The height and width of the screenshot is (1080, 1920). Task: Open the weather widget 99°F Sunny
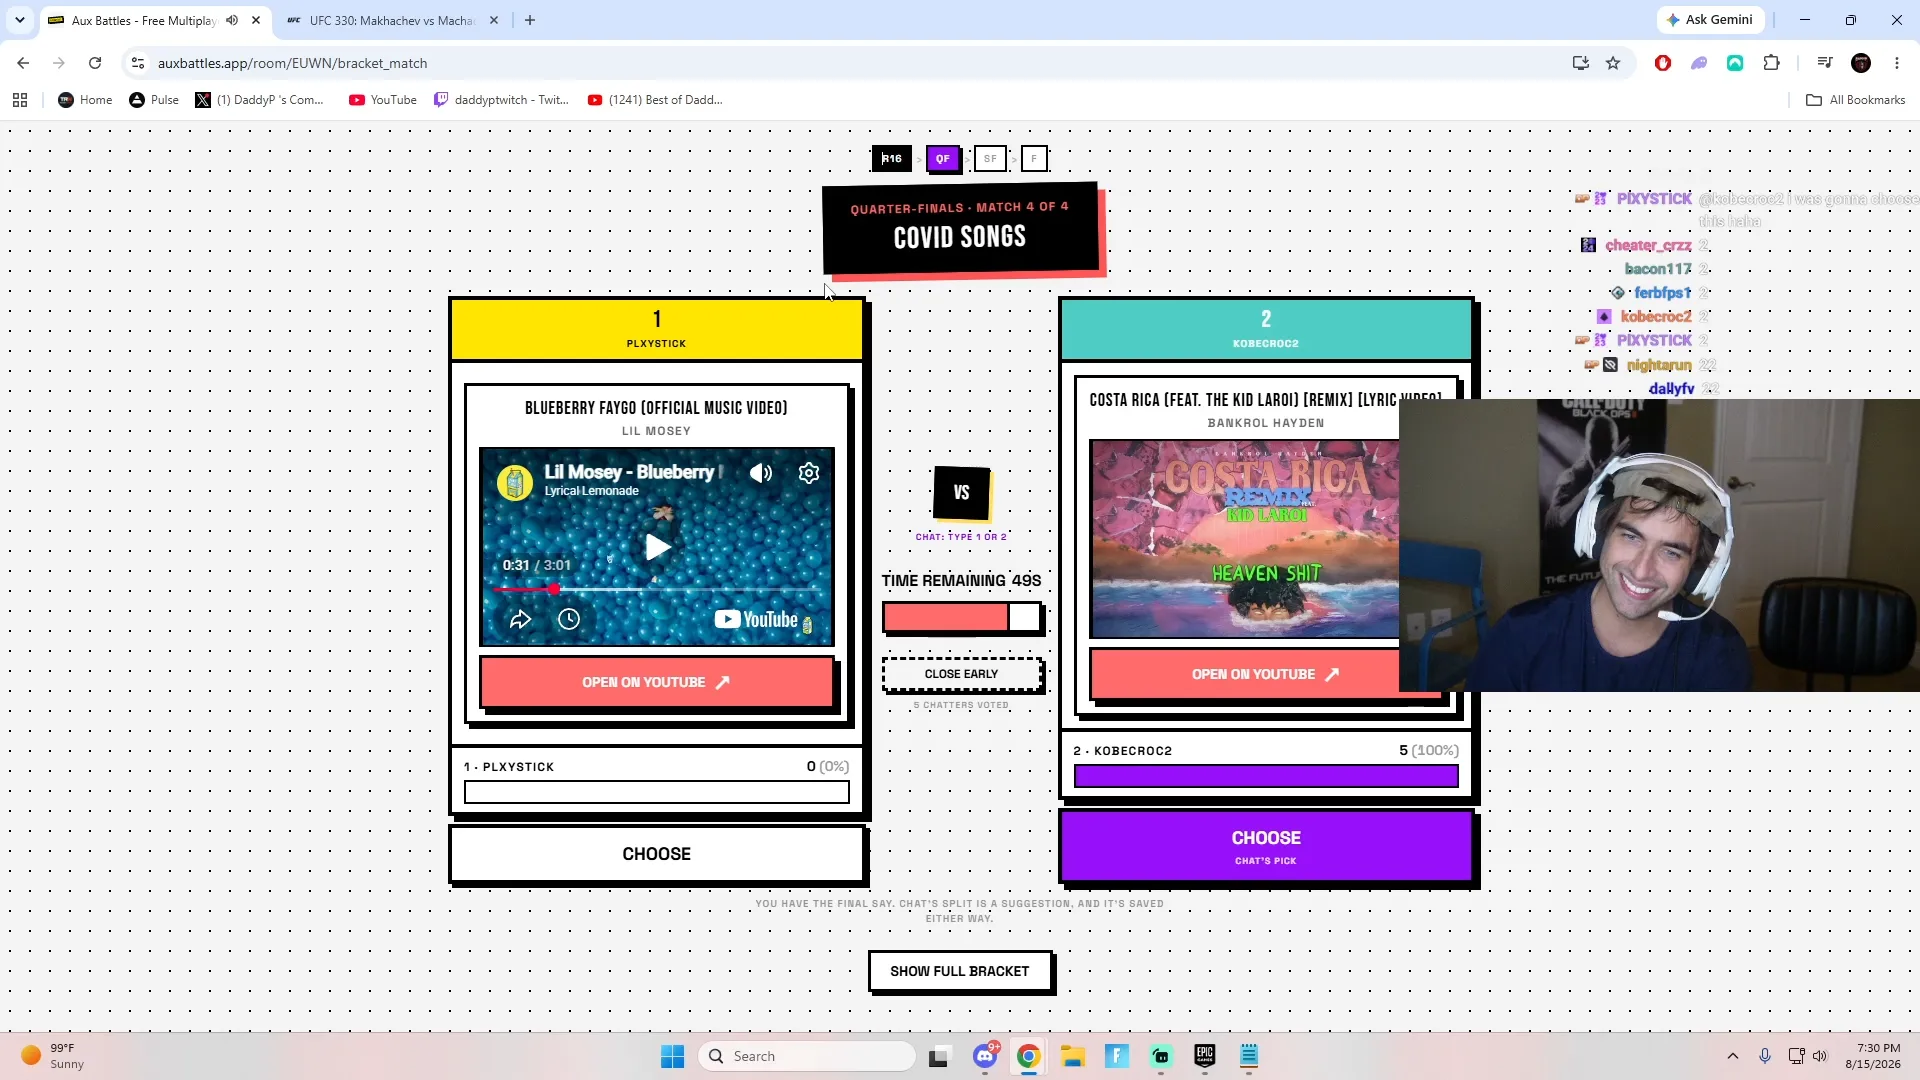(52, 1056)
